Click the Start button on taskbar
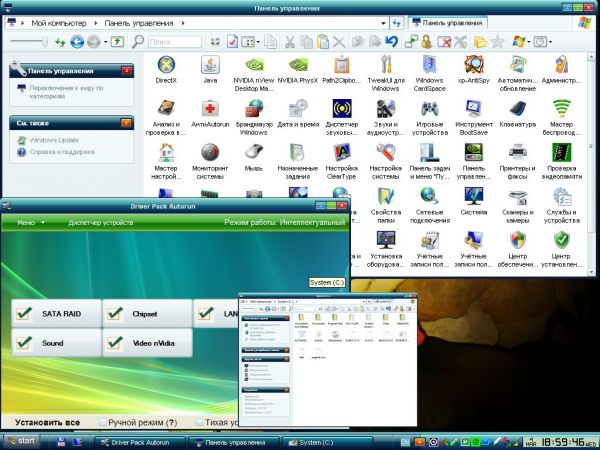 pos(22,440)
